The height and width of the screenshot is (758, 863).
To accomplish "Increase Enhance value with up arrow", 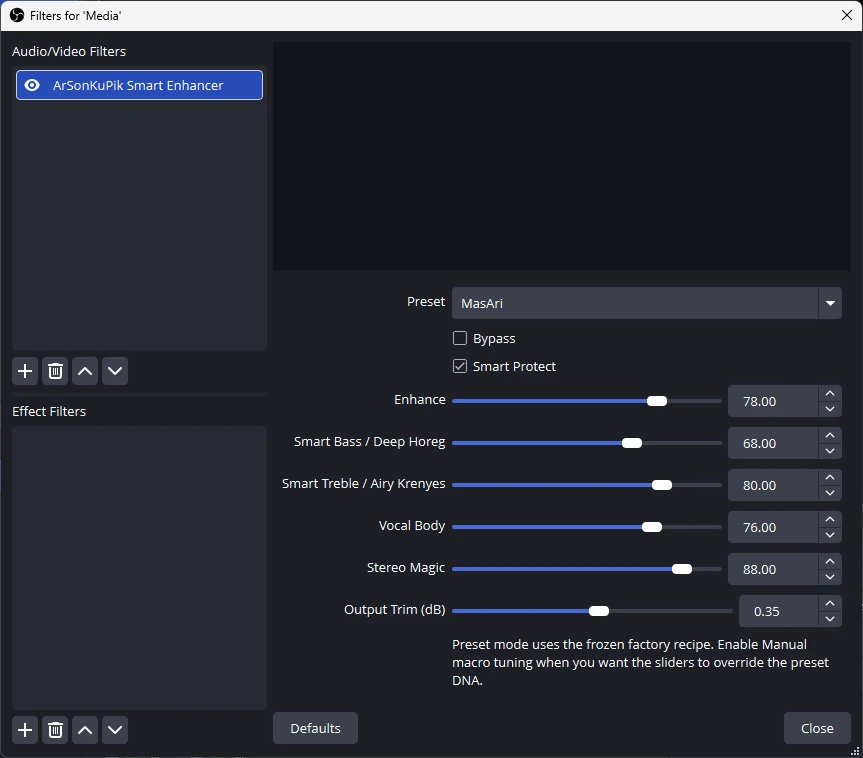I will click(x=830, y=393).
